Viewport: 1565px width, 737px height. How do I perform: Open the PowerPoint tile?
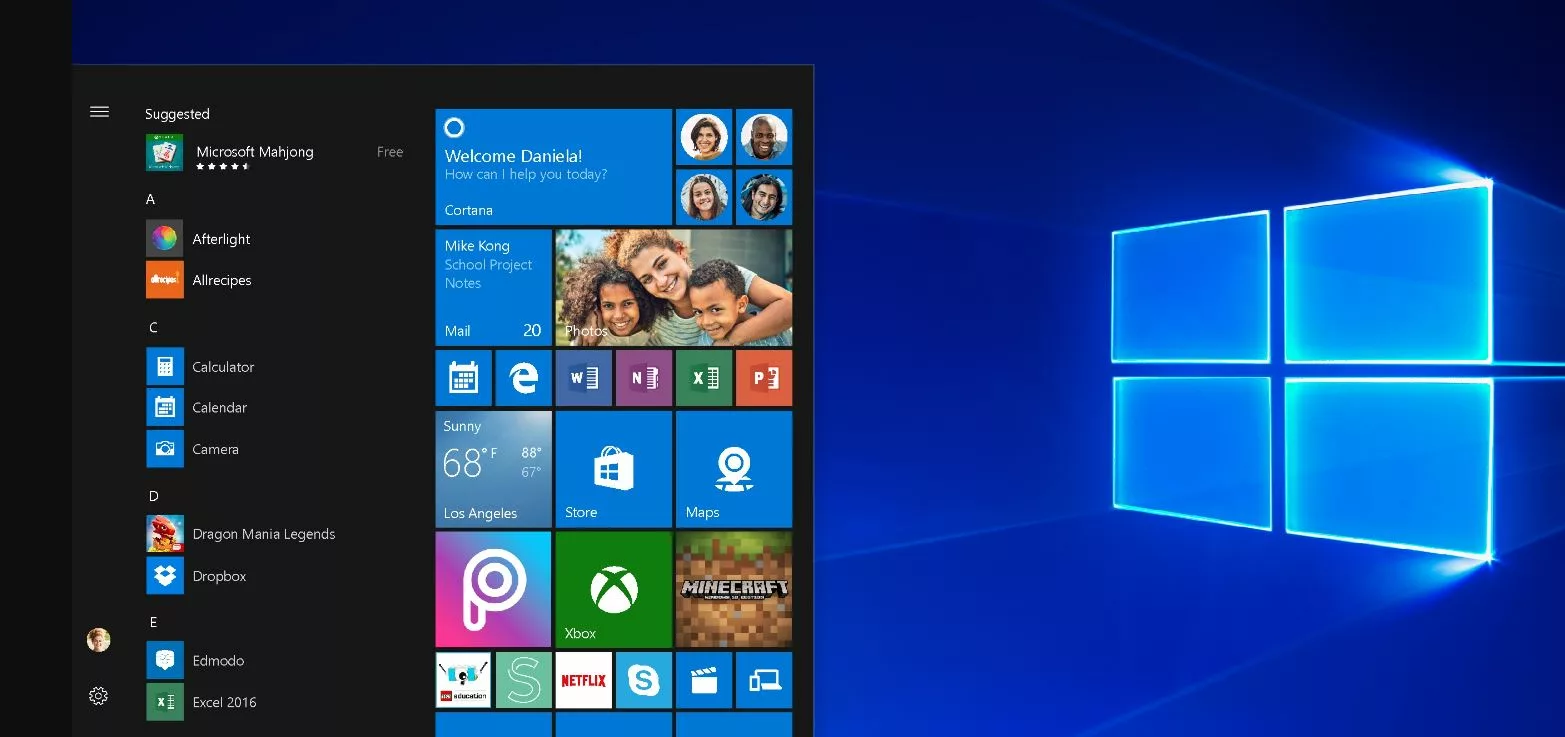(x=764, y=378)
